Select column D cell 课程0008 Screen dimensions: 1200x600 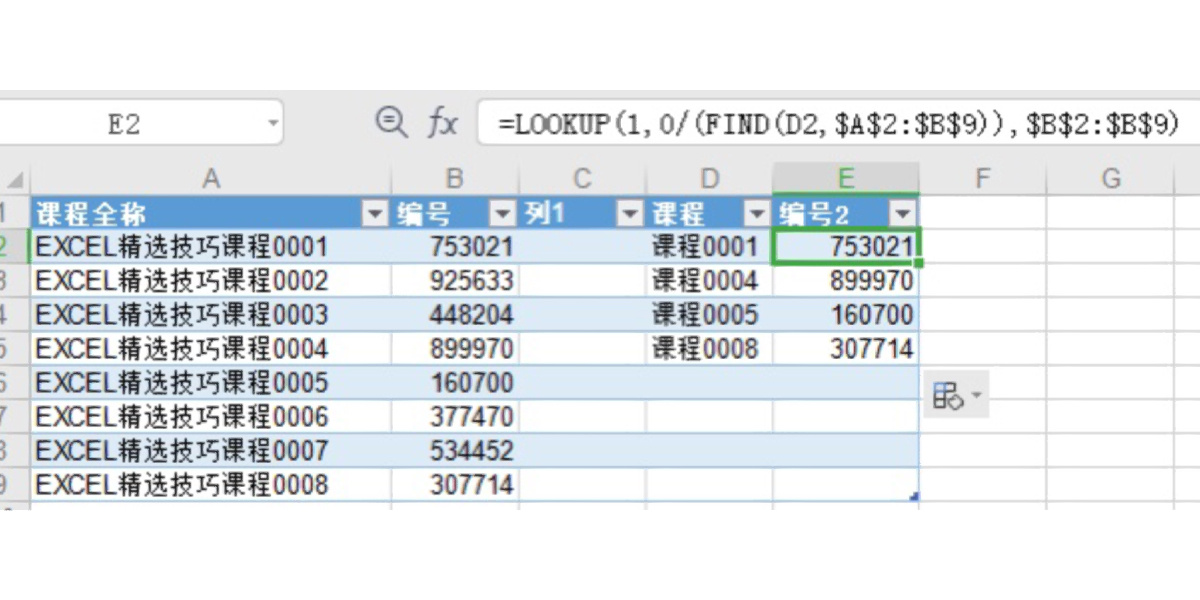click(709, 348)
